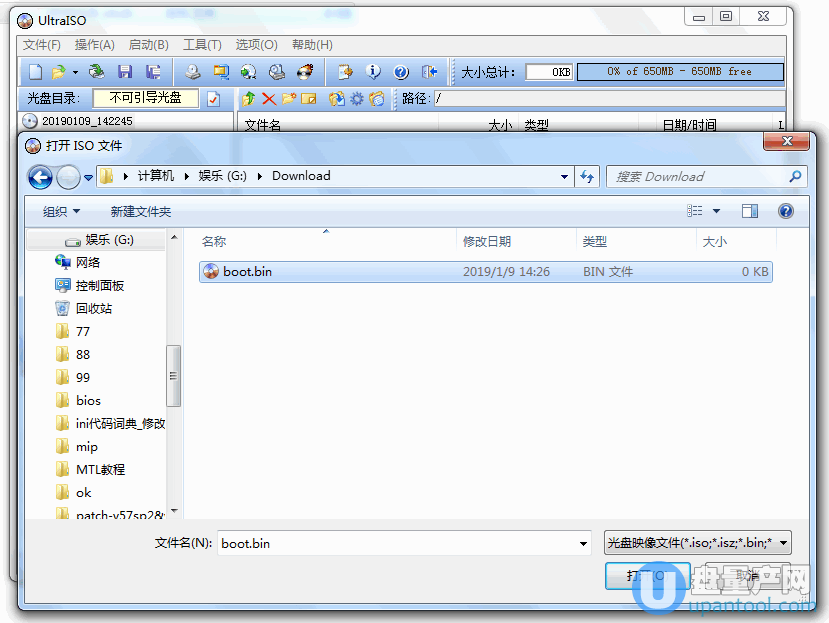This screenshot has height=623, width=829.
Task: Click Download in the address breadcrumb
Action: click(301, 176)
